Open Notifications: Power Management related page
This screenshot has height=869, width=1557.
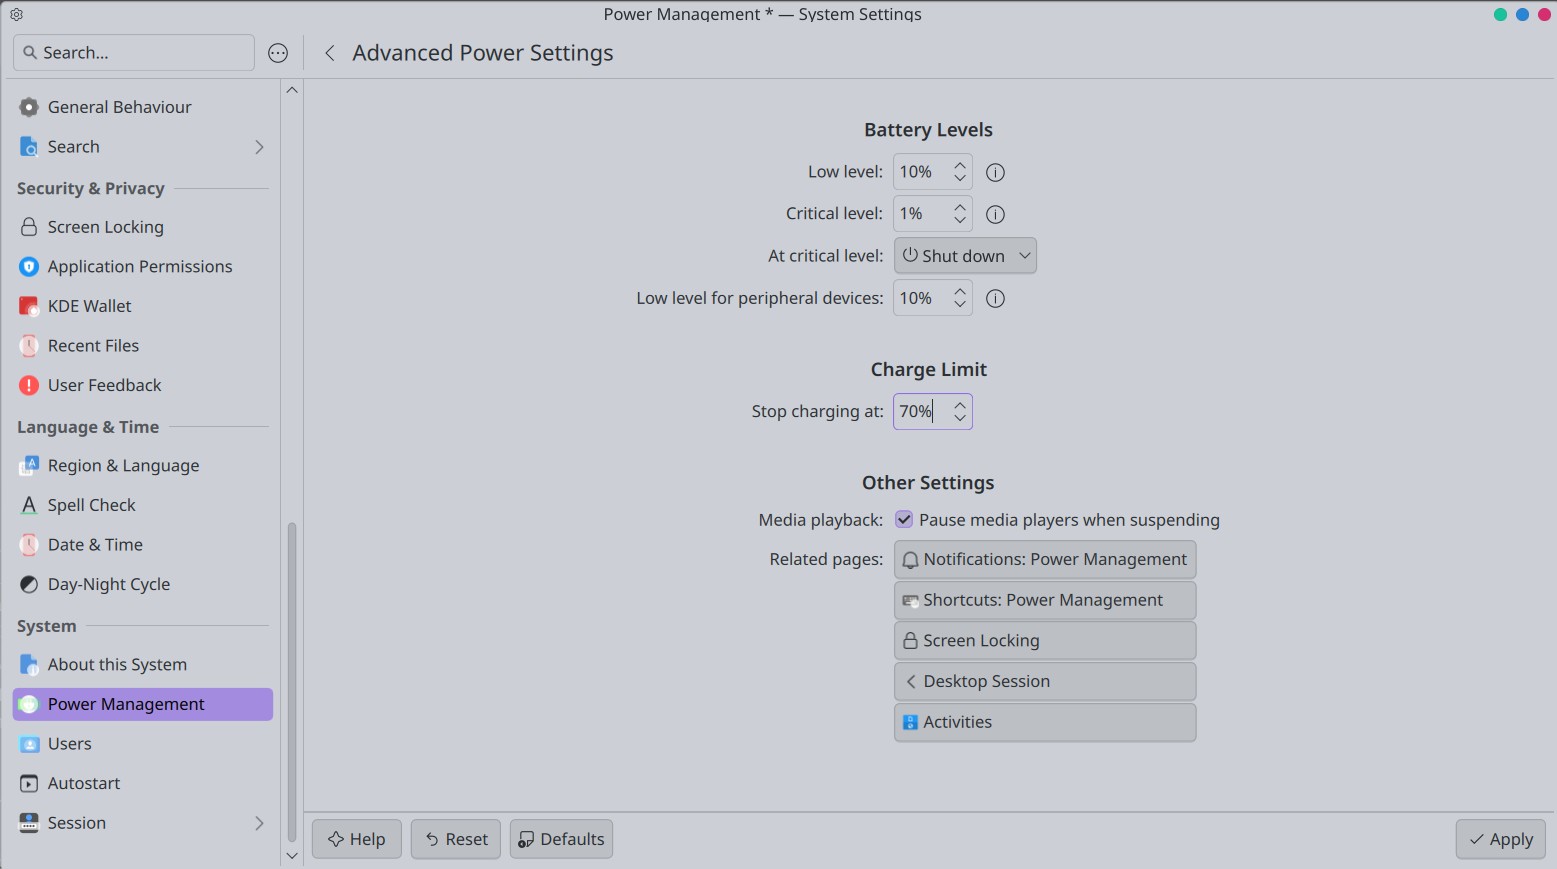coord(1045,560)
